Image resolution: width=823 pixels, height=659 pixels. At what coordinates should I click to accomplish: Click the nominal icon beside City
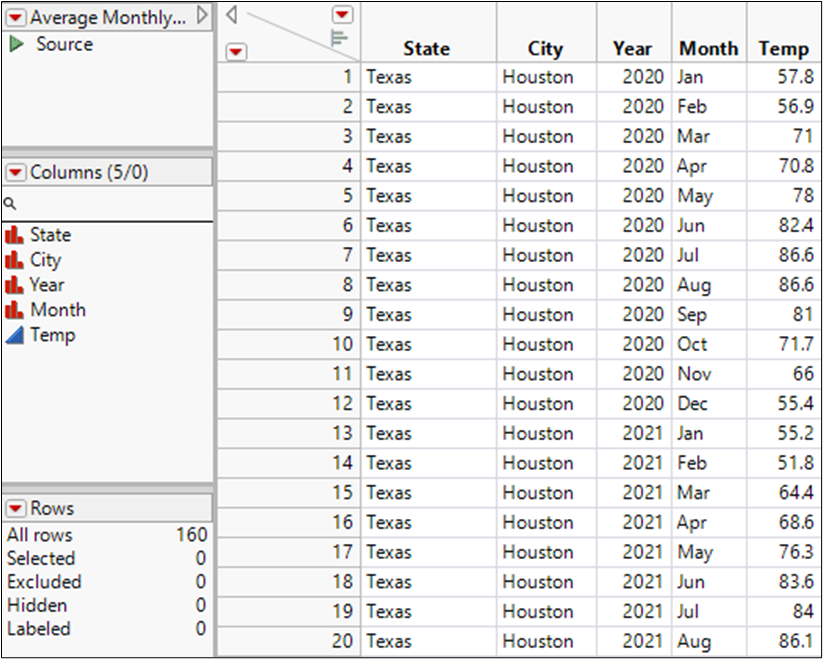pos(14,260)
